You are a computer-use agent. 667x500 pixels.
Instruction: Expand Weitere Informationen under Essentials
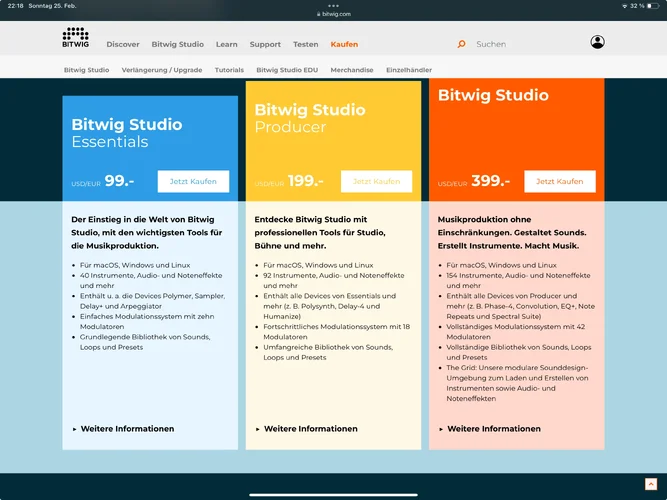(128, 429)
